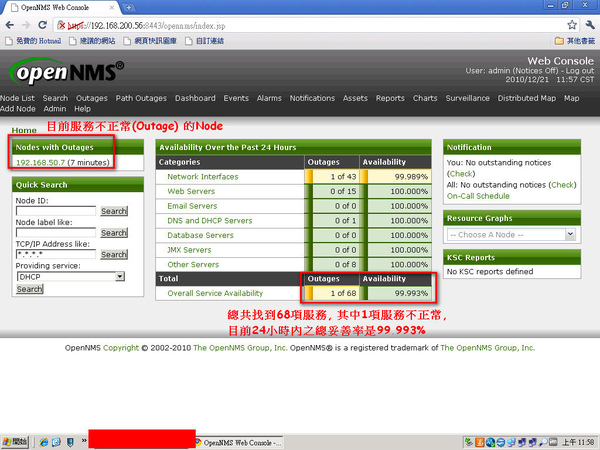Open Node List menu
This screenshot has width=600, height=450.
[17, 98]
